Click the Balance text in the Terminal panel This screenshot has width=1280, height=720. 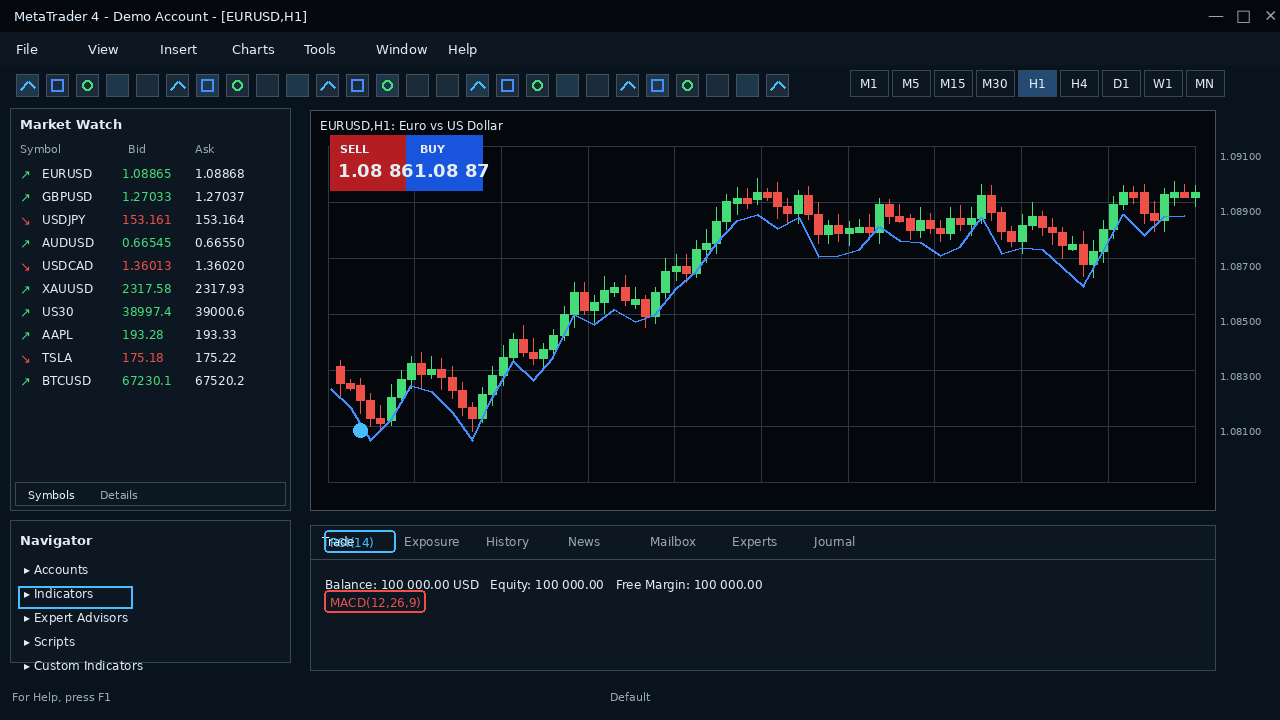click(x=402, y=585)
